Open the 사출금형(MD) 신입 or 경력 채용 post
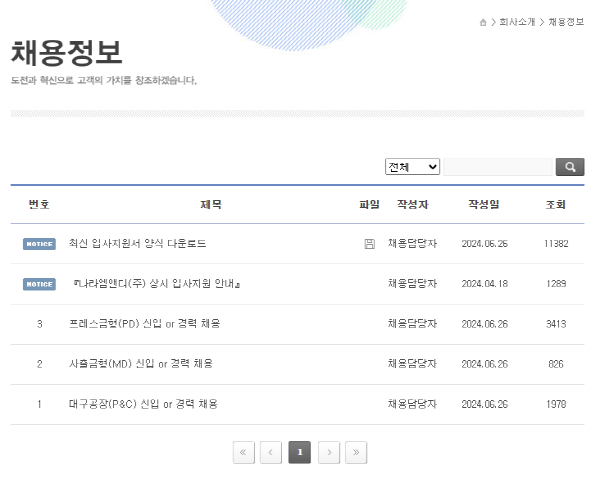Image resolution: width=600 pixels, height=477 pixels. pyautogui.click(x=140, y=364)
